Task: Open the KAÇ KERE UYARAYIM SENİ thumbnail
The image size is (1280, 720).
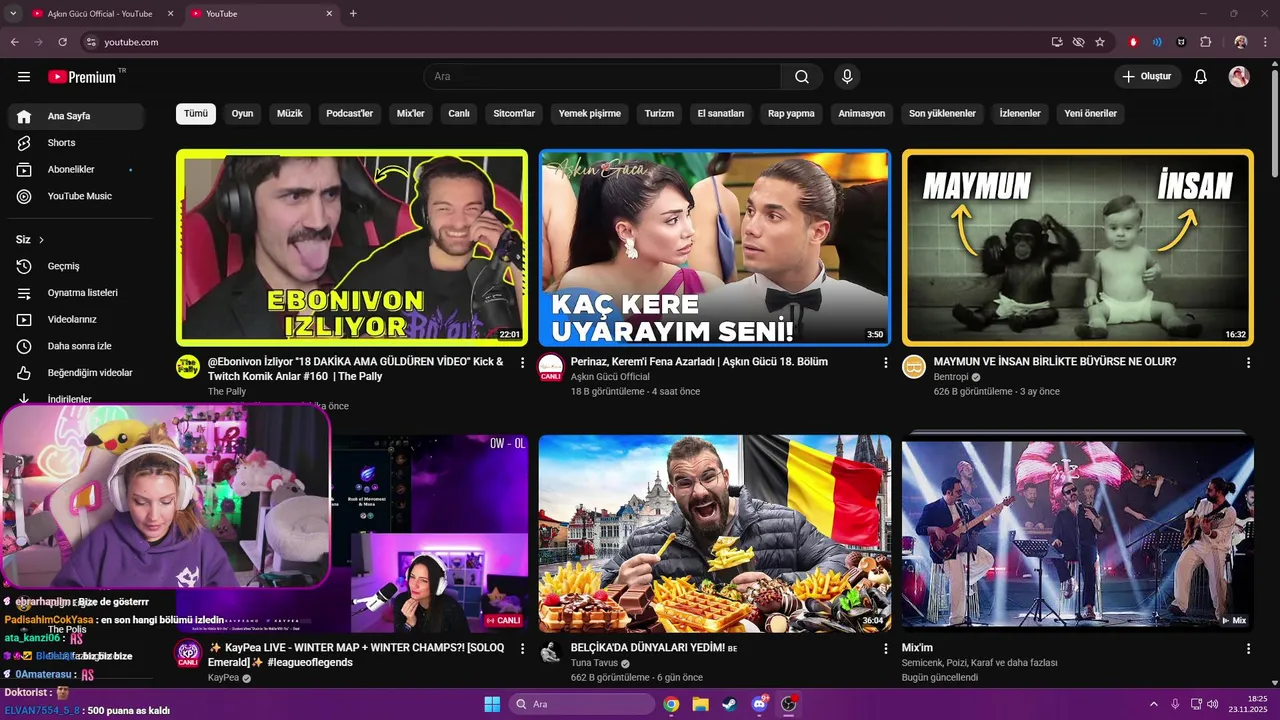Action: [x=715, y=248]
